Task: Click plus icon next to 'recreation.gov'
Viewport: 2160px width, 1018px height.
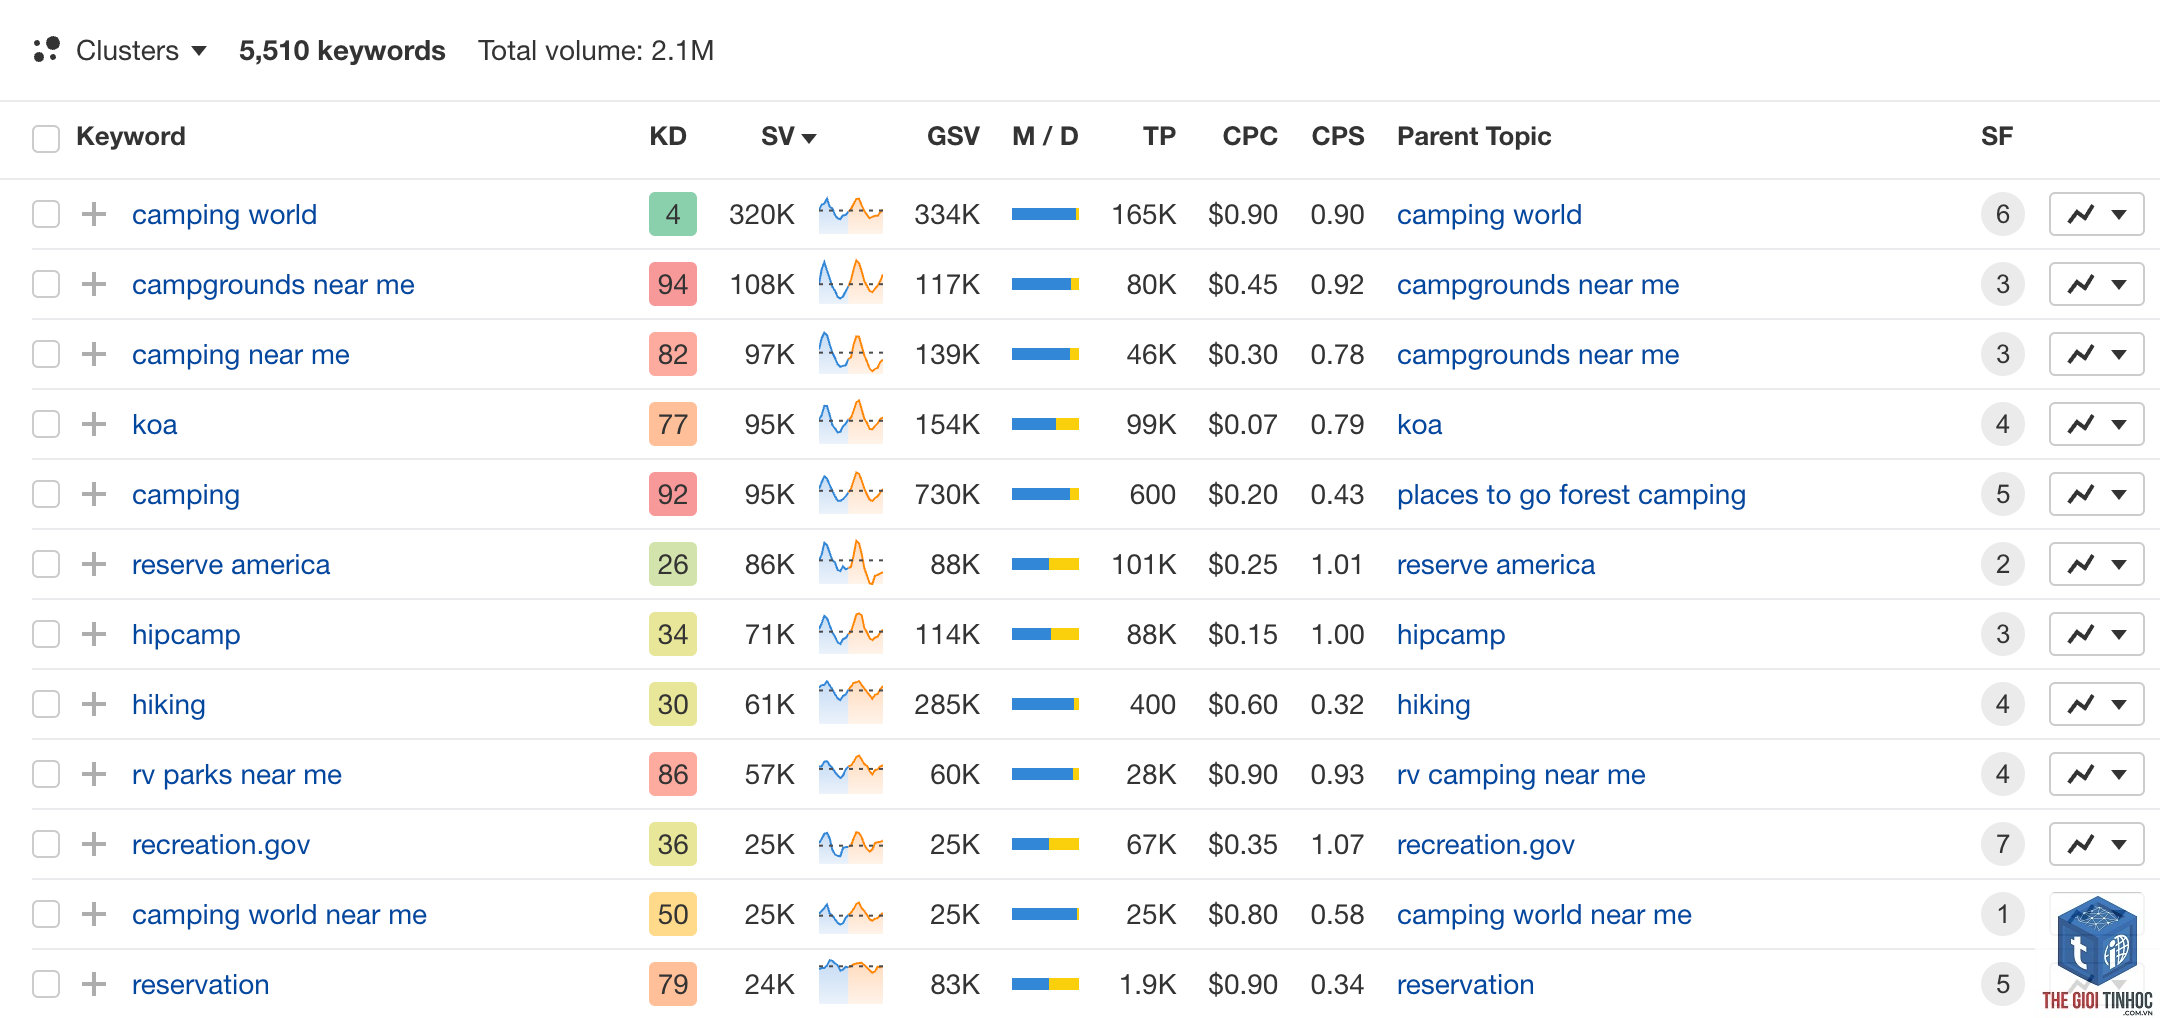Action: point(94,844)
